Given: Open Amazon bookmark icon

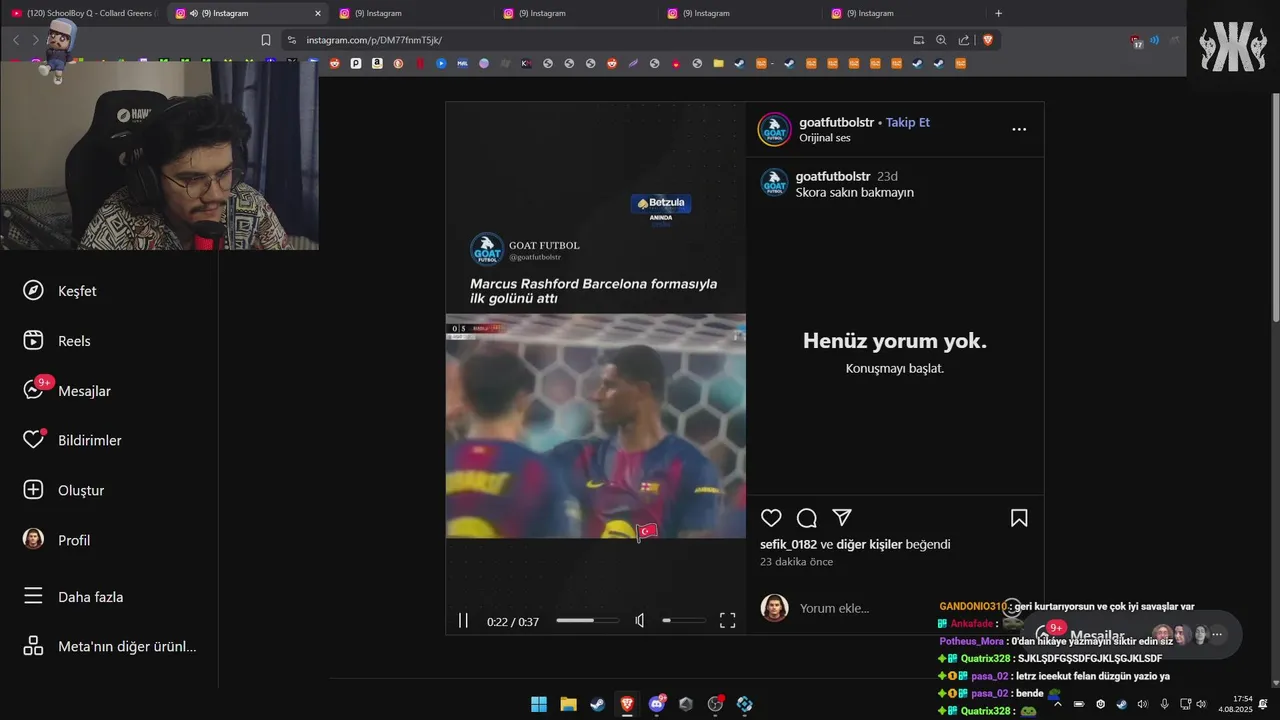Looking at the screenshot, I should click(x=377, y=63).
